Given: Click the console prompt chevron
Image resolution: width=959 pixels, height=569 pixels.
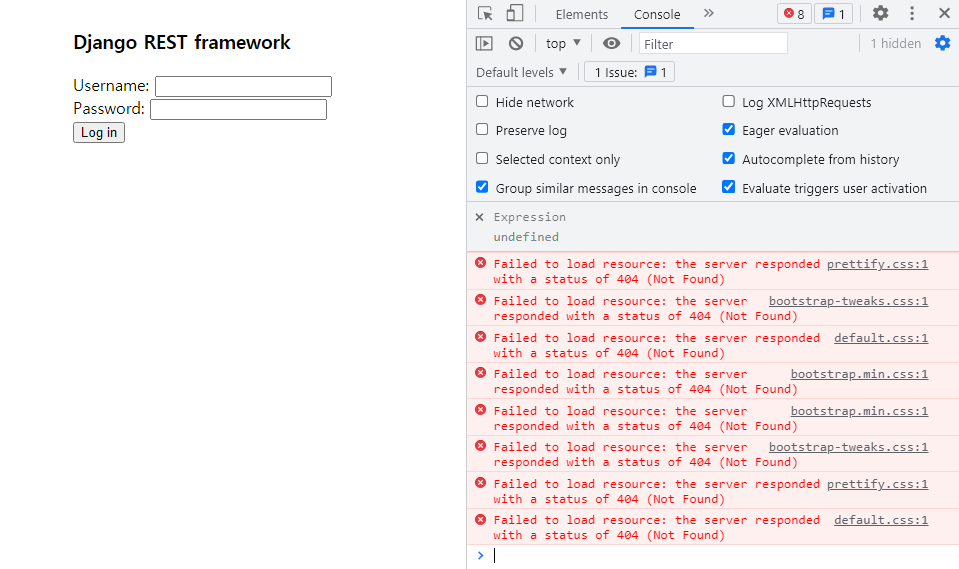Looking at the screenshot, I should pos(481,556).
